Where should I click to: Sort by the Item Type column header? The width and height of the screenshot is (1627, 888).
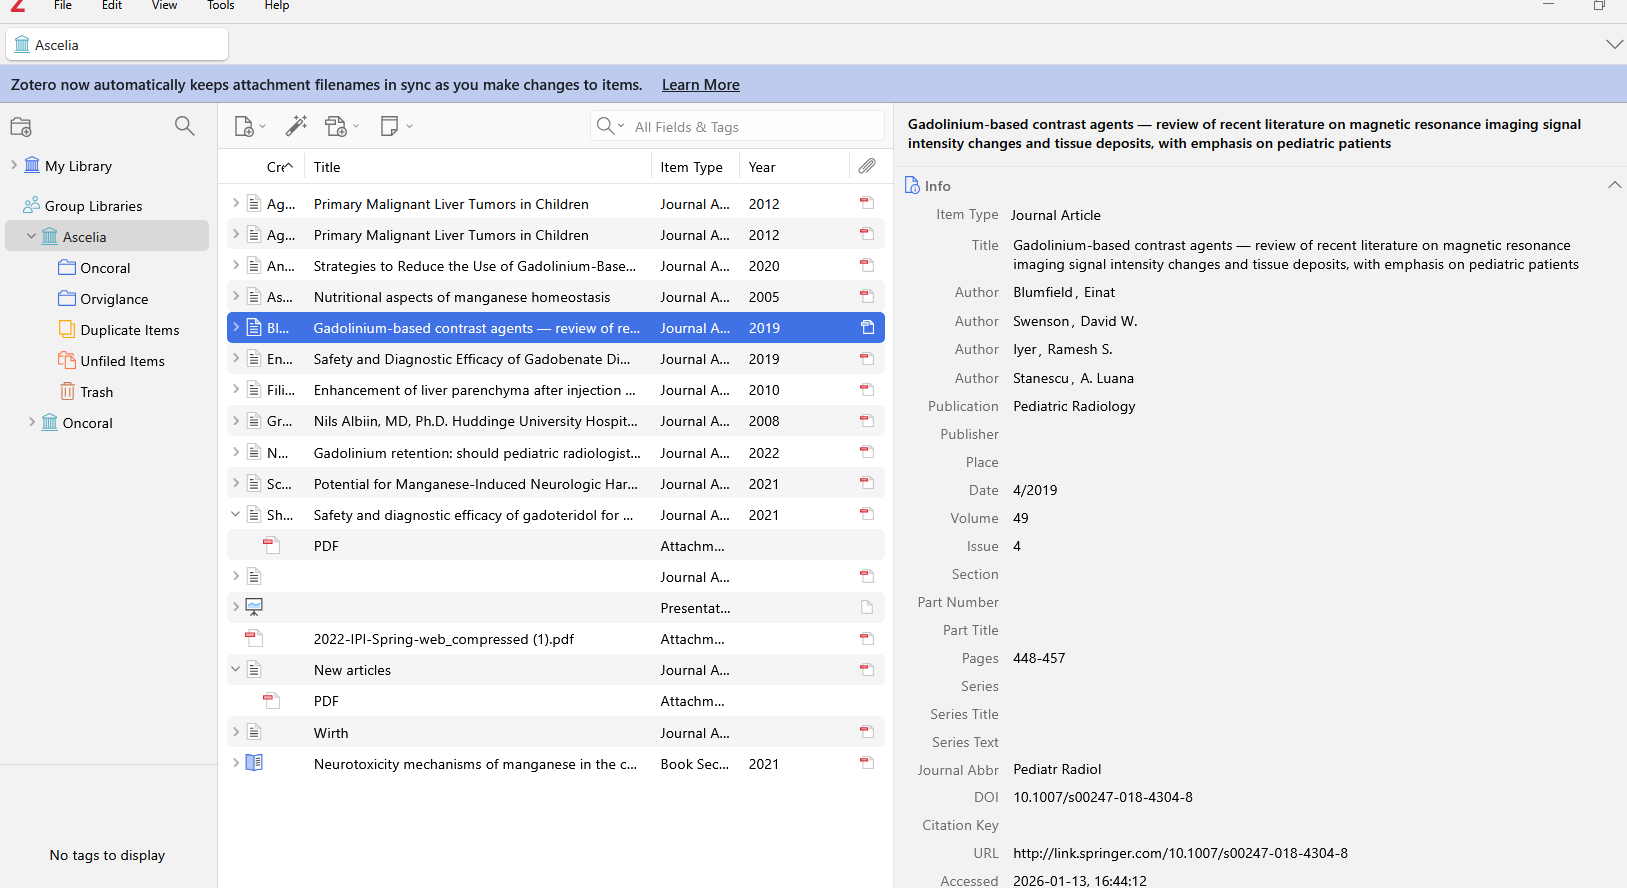click(x=695, y=167)
